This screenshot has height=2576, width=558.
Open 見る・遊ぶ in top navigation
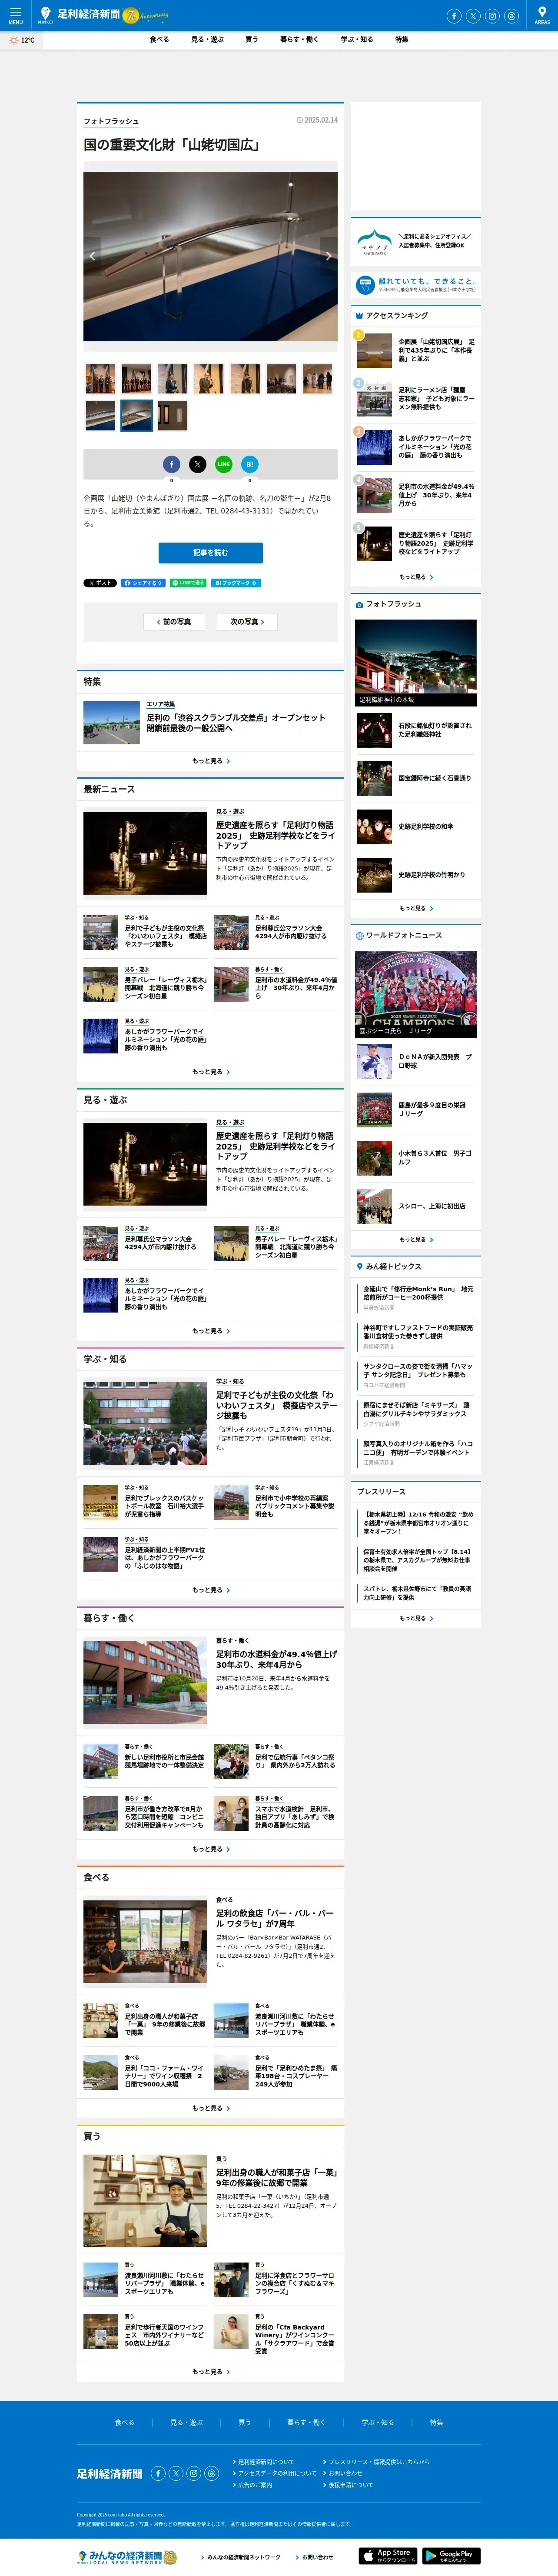[207, 40]
